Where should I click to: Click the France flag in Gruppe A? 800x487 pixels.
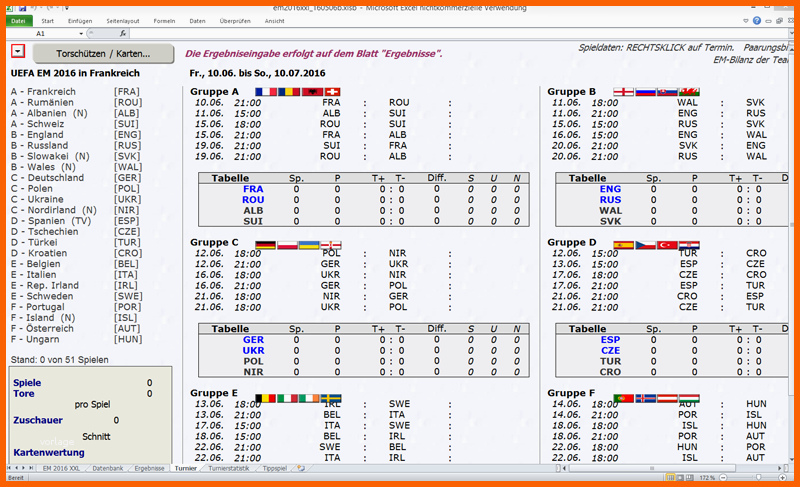(x=265, y=92)
